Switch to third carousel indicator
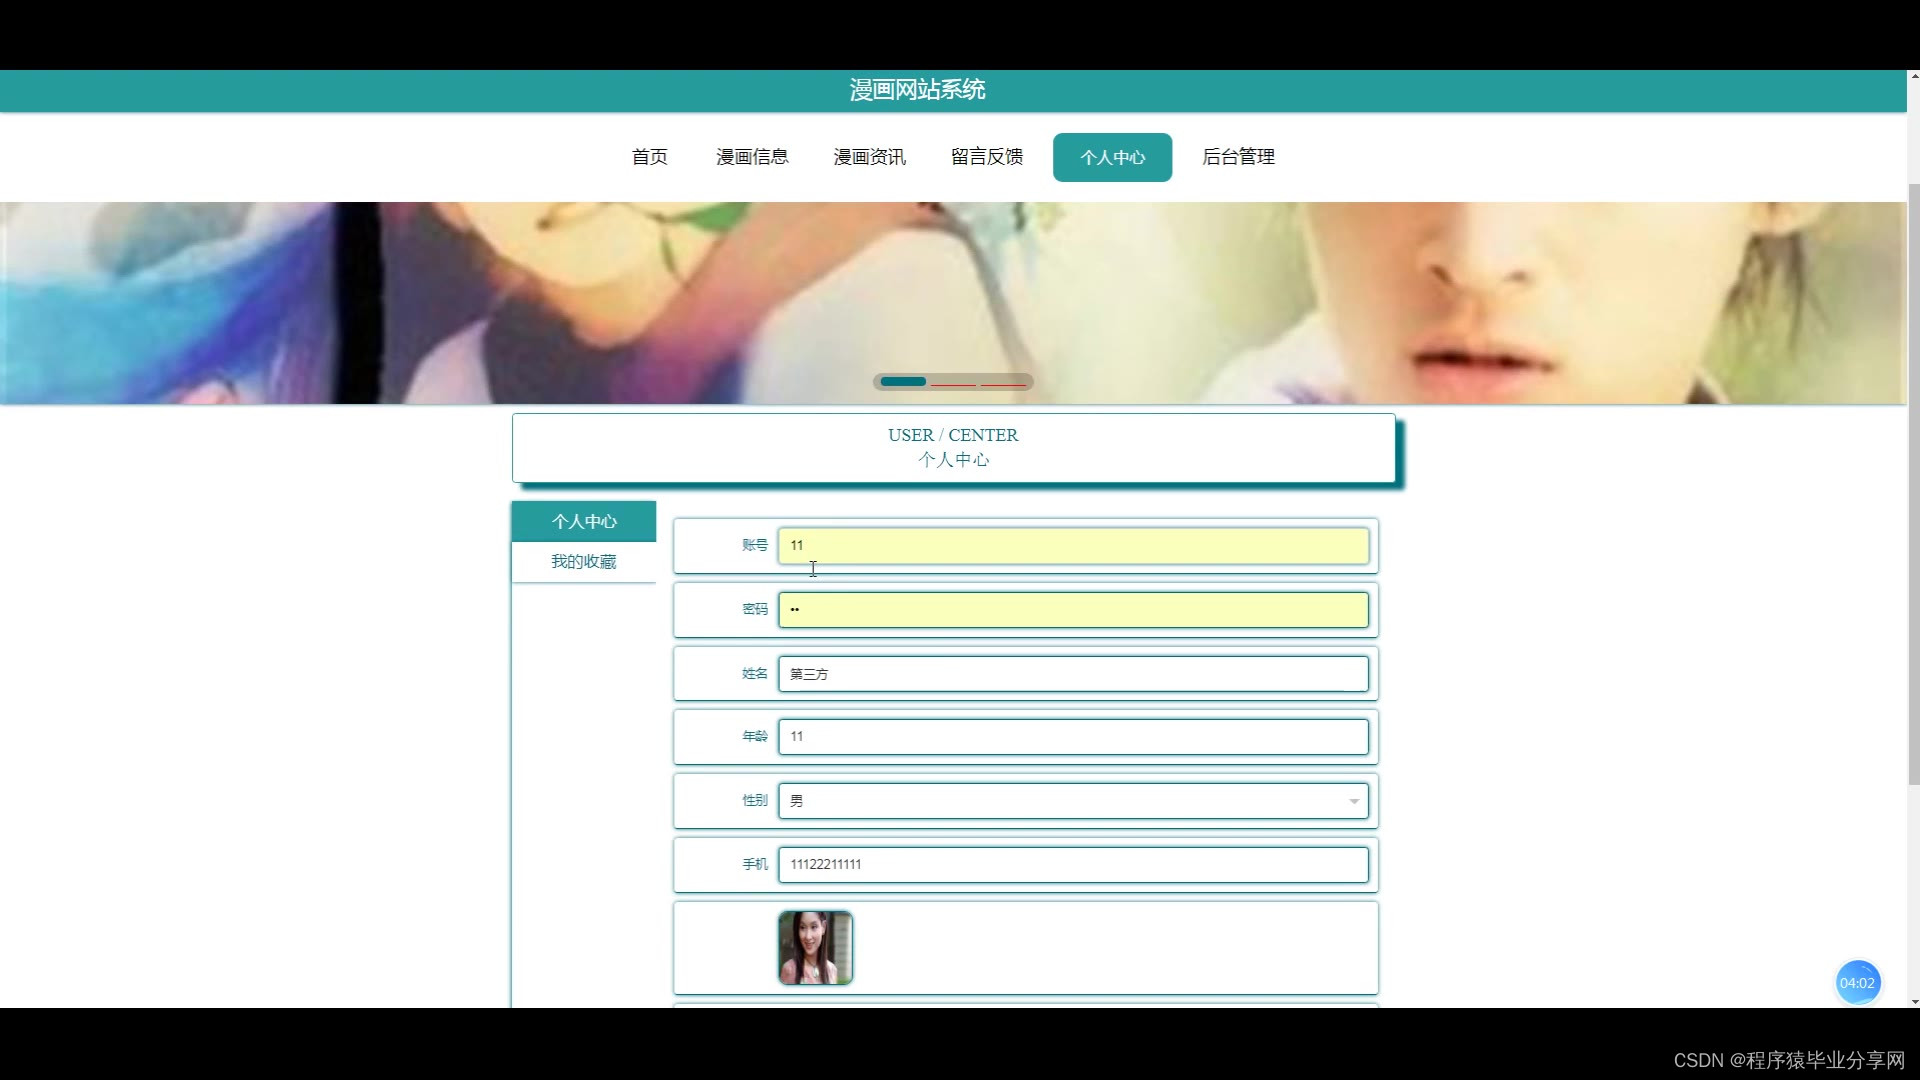Image resolution: width=1920 pixels, height=1080 pixels. pos(1003,383)
